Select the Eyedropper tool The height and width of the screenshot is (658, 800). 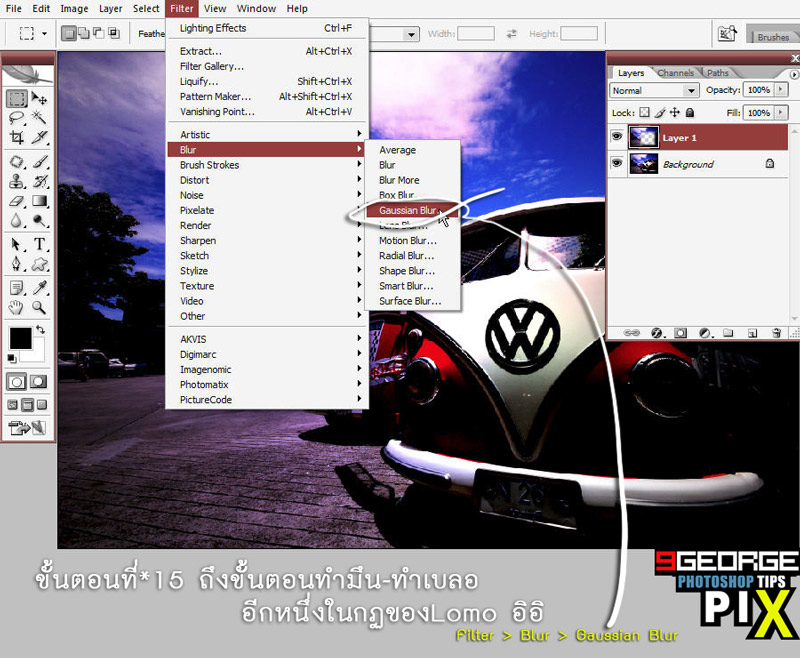[39, 288]
